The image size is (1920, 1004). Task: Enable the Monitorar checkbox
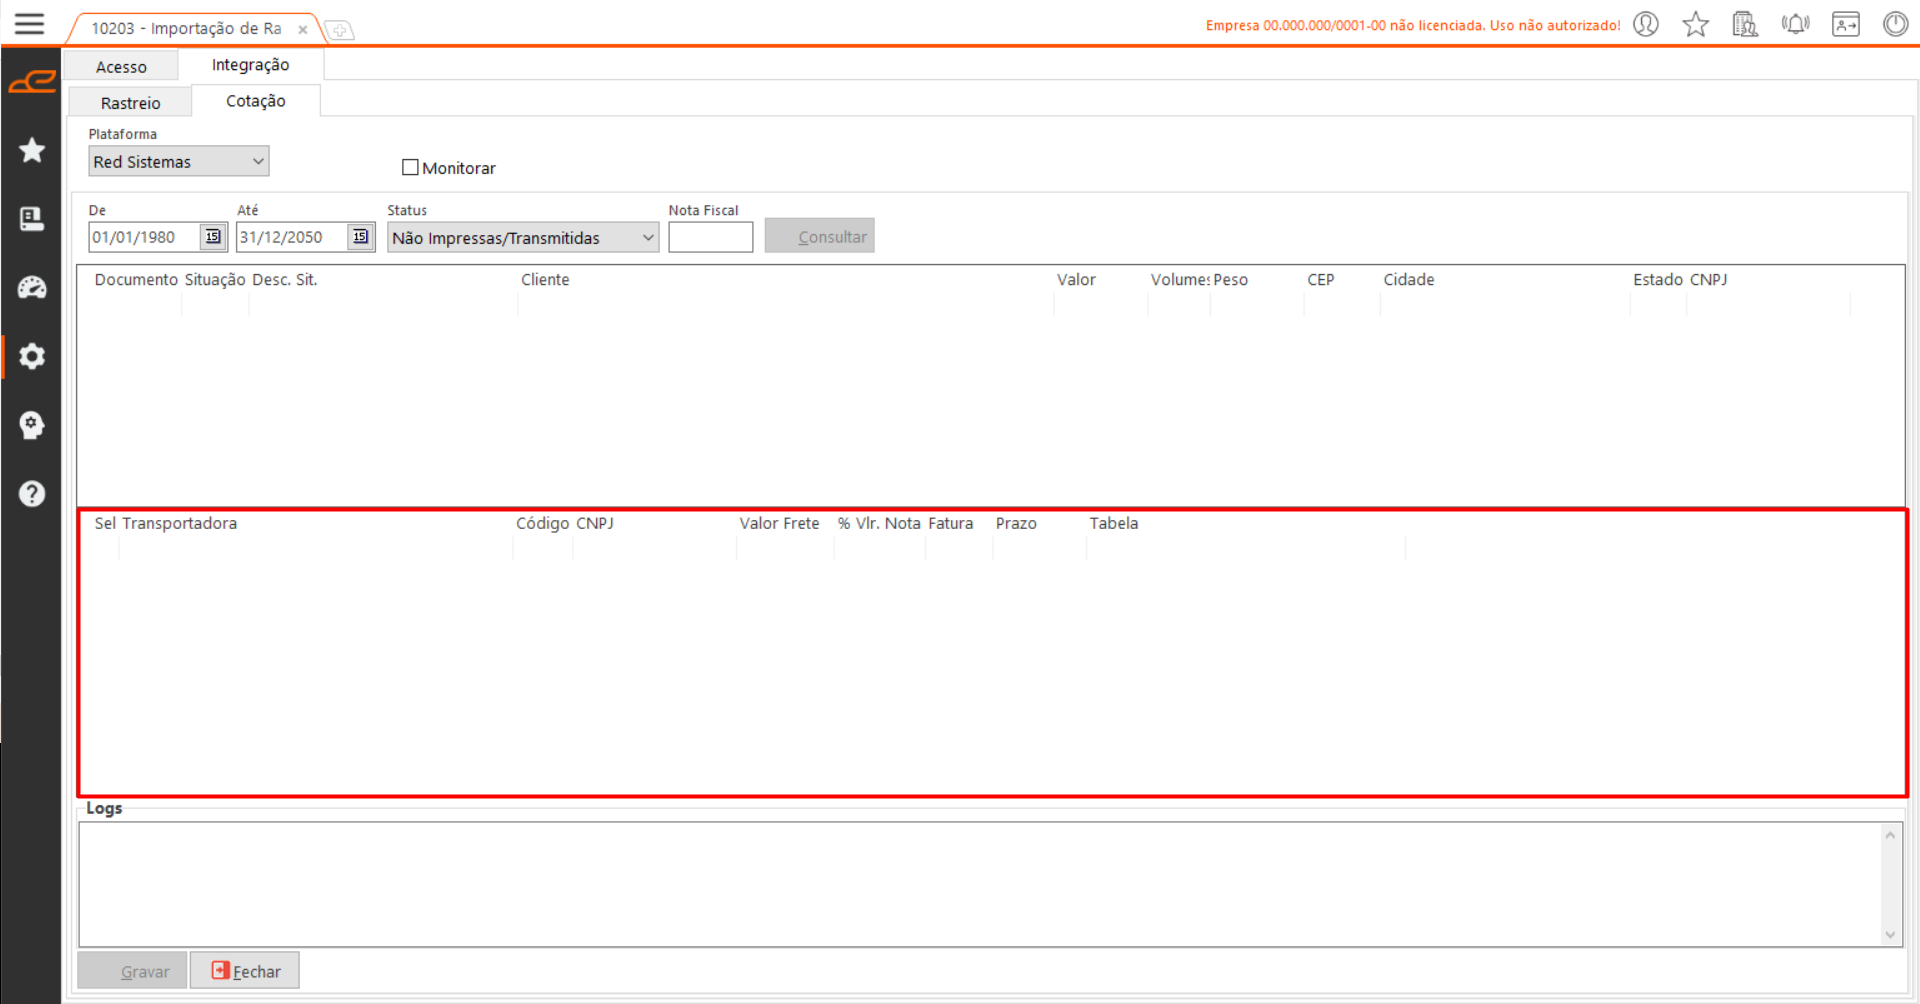pyautogui.click(x=410, y=168)
